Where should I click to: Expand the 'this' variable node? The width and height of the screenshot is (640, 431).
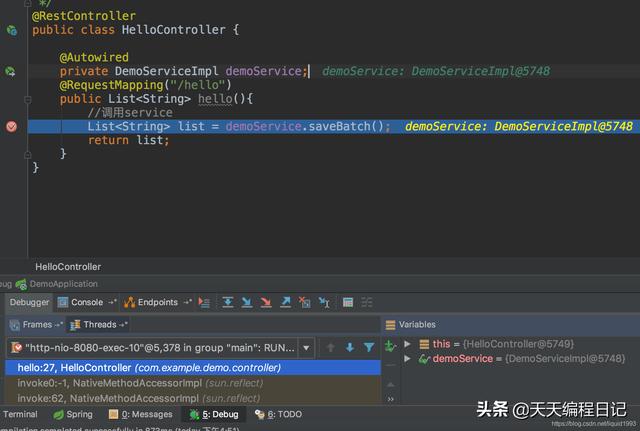(407, 344)
